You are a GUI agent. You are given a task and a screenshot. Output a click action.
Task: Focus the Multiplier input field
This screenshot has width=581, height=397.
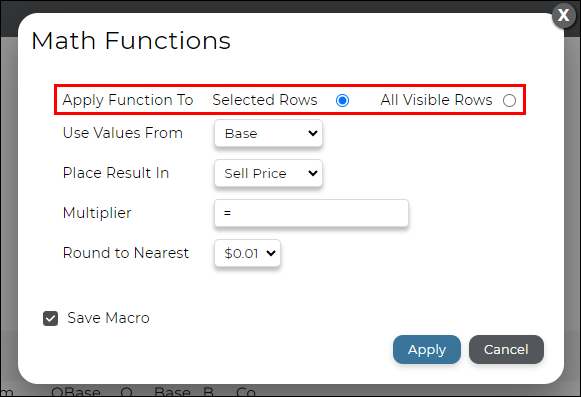(x=311, y=213)
